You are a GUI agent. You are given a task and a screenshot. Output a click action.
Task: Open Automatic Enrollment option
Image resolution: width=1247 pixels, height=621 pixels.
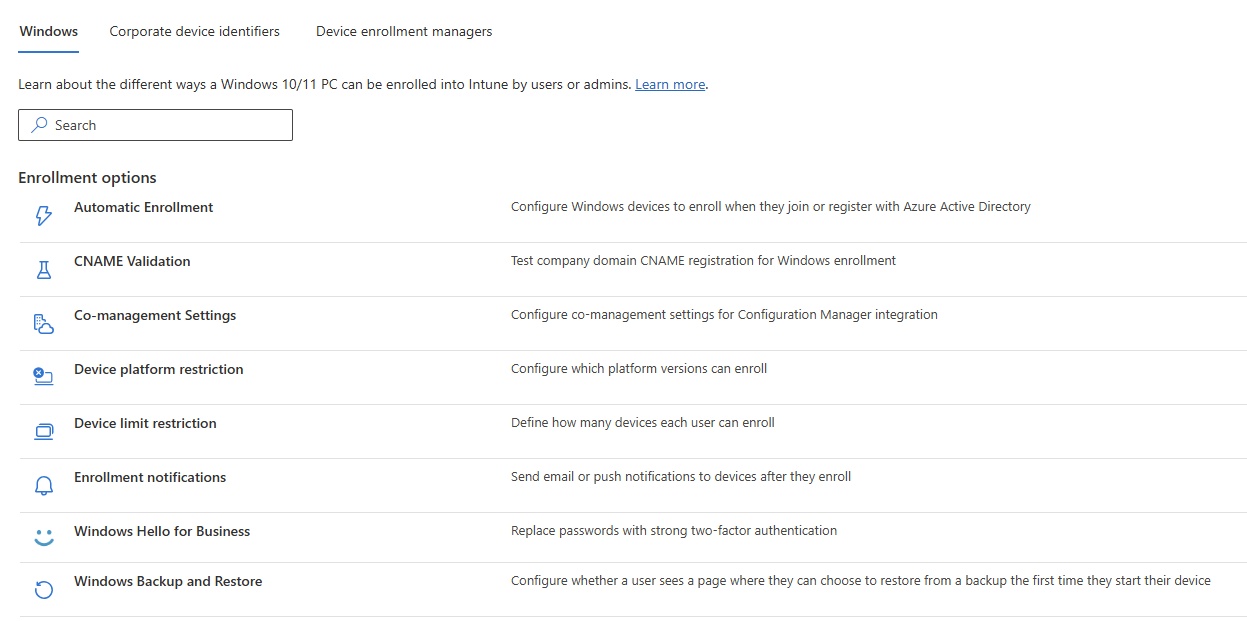click(143, 207)
